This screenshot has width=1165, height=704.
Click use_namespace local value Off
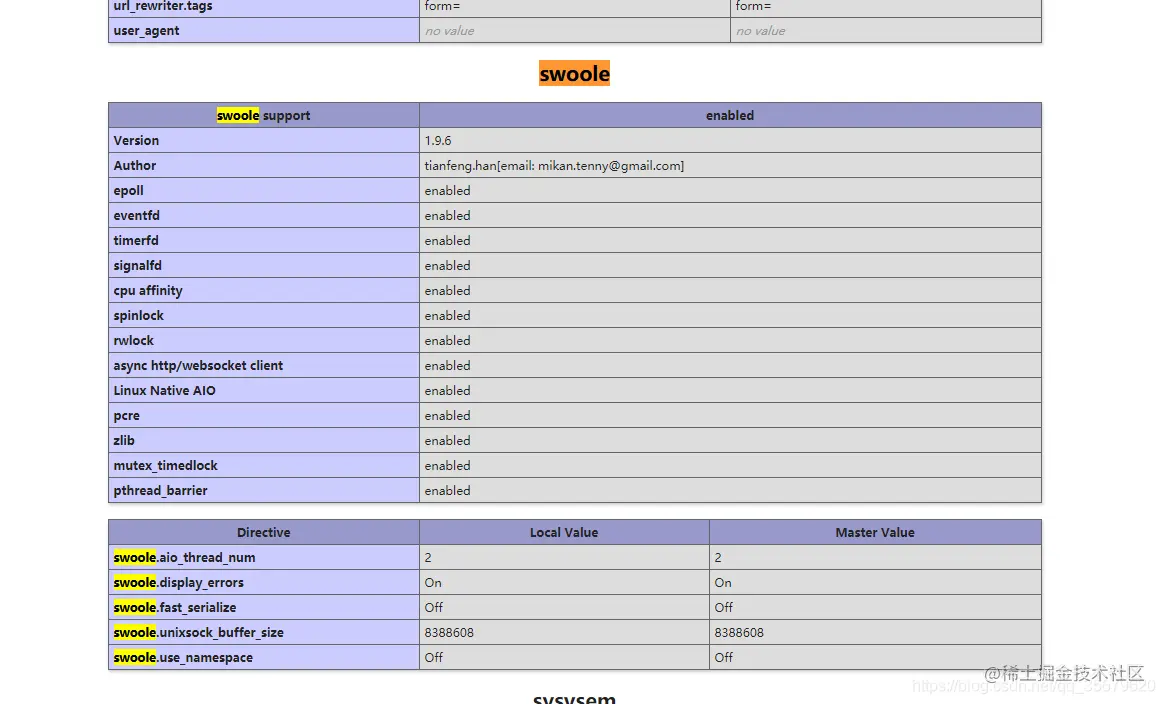click(x=434, y=658)
